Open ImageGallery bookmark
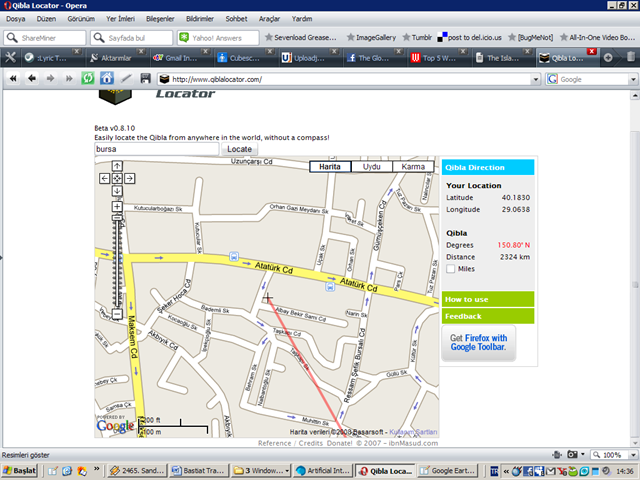The image size is (640, 480). pos(371,38)
